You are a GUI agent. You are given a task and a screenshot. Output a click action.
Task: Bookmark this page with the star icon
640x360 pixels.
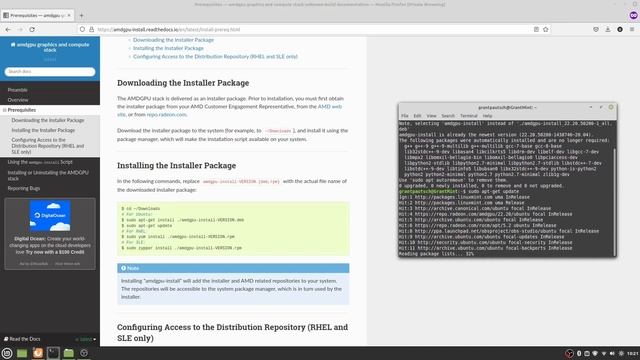coord(546,29)
